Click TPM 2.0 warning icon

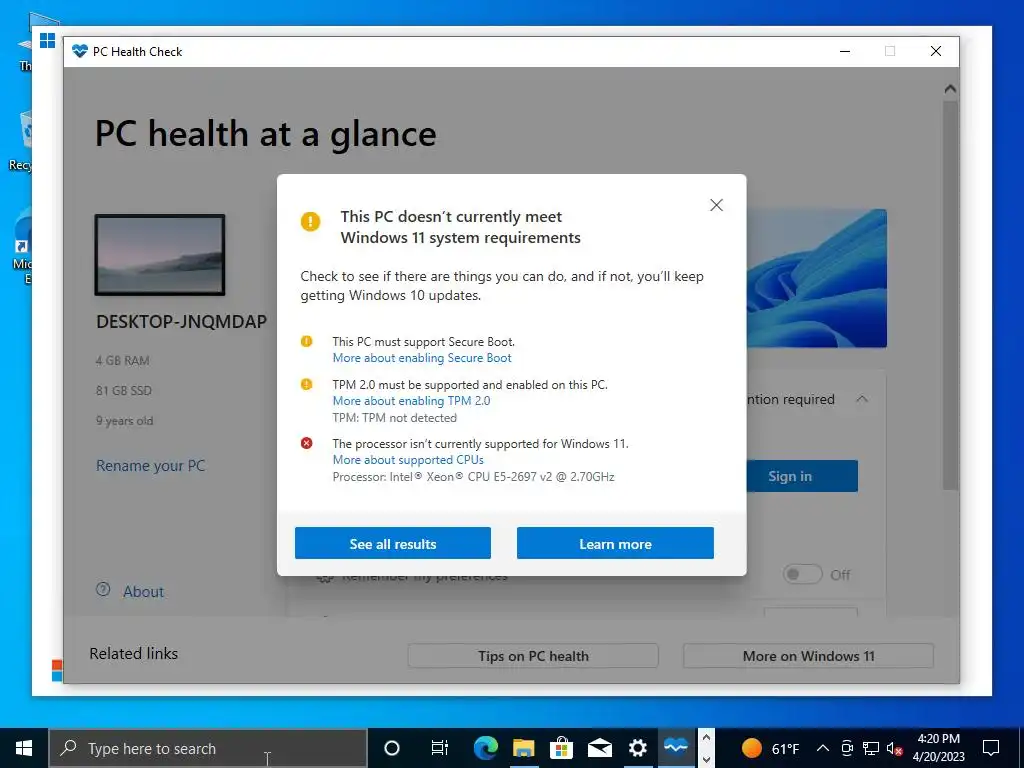[x=306, y=384]
